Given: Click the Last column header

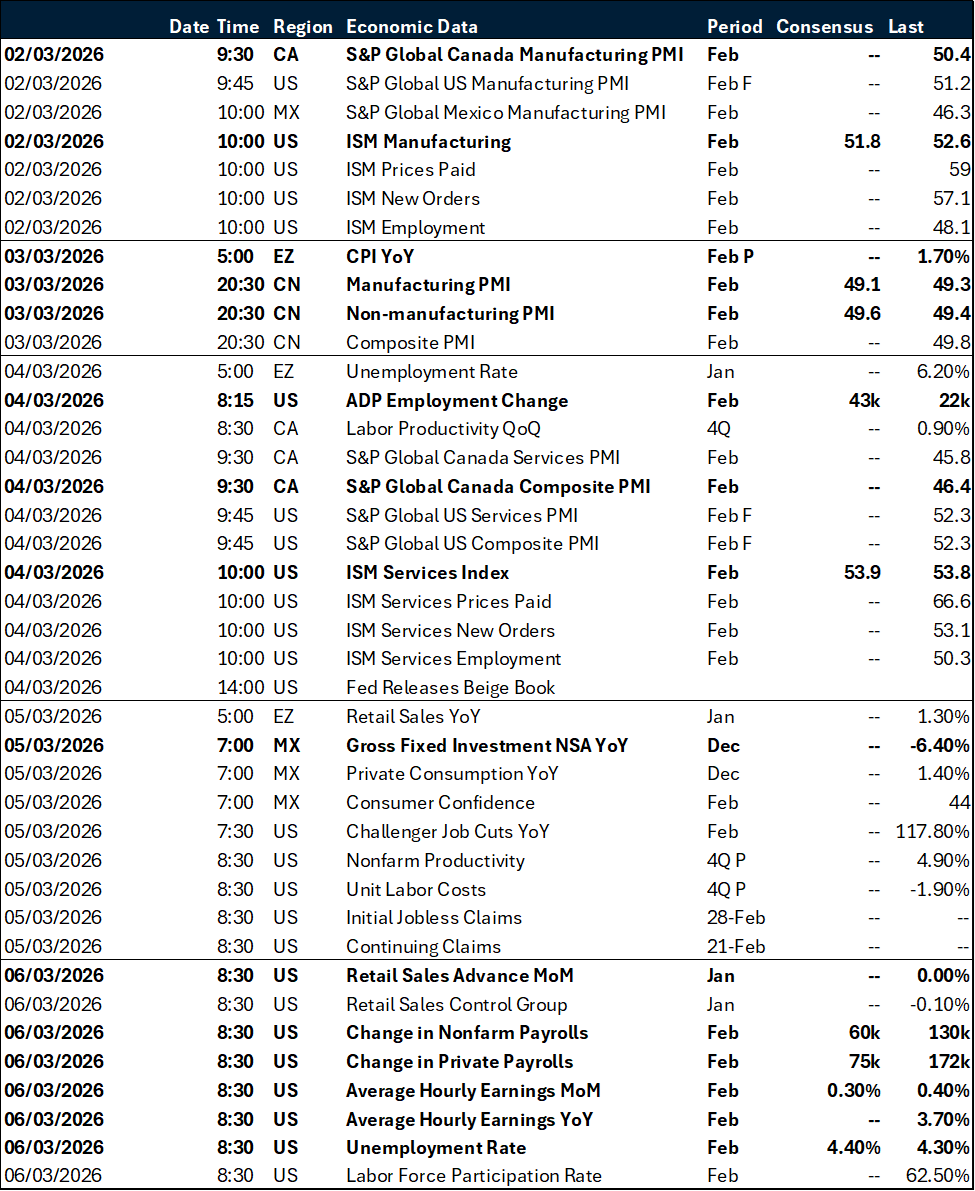Looking at the screenshot, I should (905, 26).
